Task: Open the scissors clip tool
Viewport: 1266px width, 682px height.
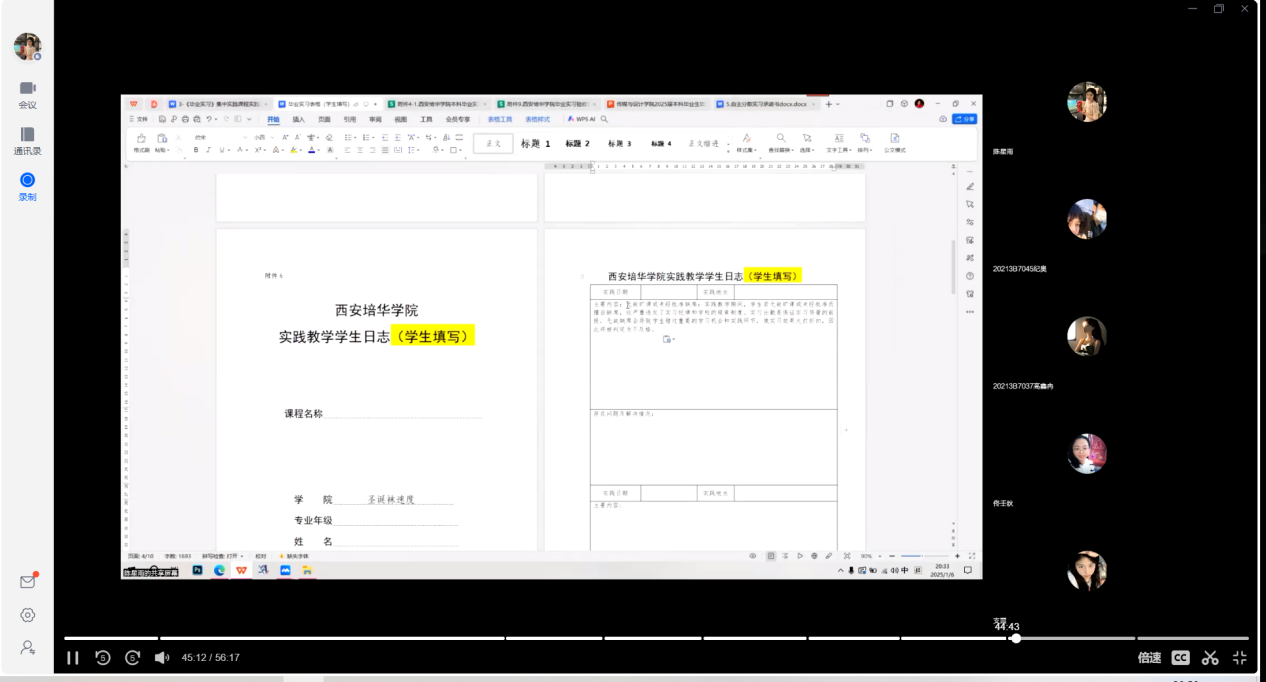Action: pos(1210,658)
